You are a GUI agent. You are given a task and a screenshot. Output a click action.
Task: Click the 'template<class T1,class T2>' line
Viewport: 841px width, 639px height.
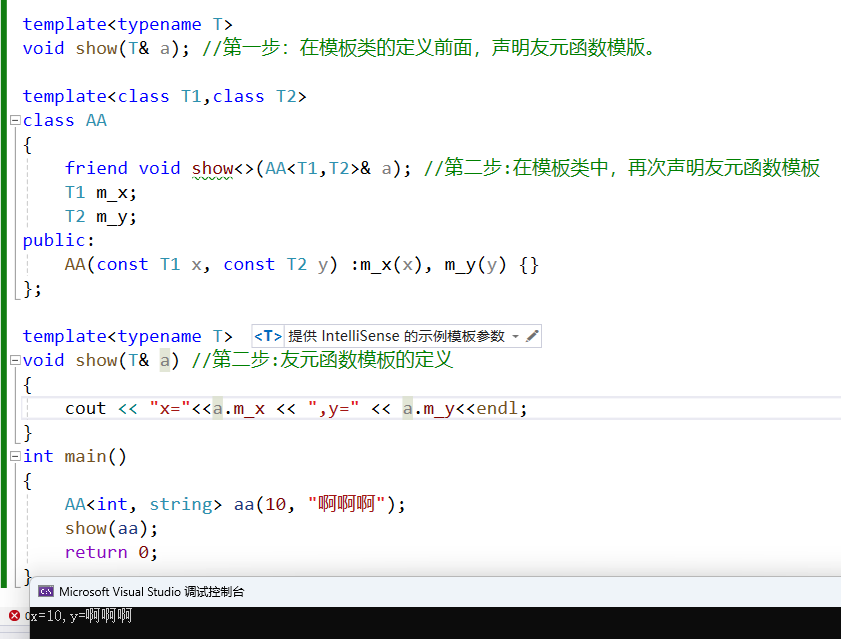tap(165, 96)
